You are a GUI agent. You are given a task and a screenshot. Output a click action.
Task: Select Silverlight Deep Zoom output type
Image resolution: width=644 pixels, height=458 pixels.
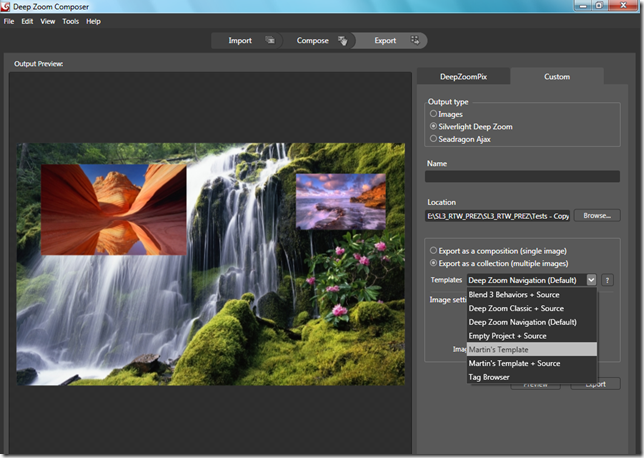coord(432,127)
